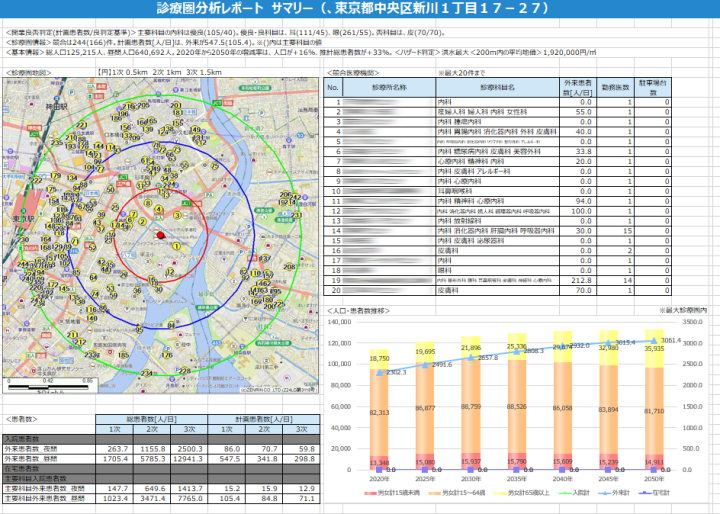Click the 2302.3 triangle point for 2020年
720x514 pixels.
tap(379, 373)
